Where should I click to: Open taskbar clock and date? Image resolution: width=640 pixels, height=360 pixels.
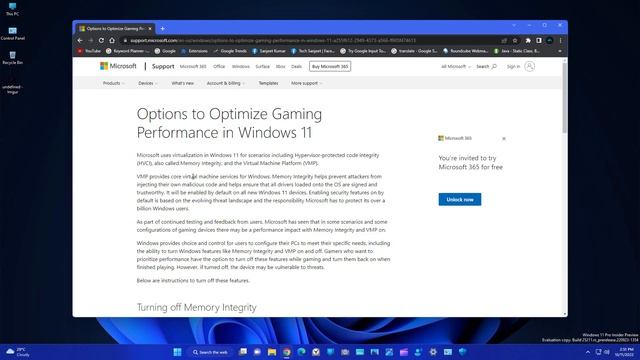[625, 352]
